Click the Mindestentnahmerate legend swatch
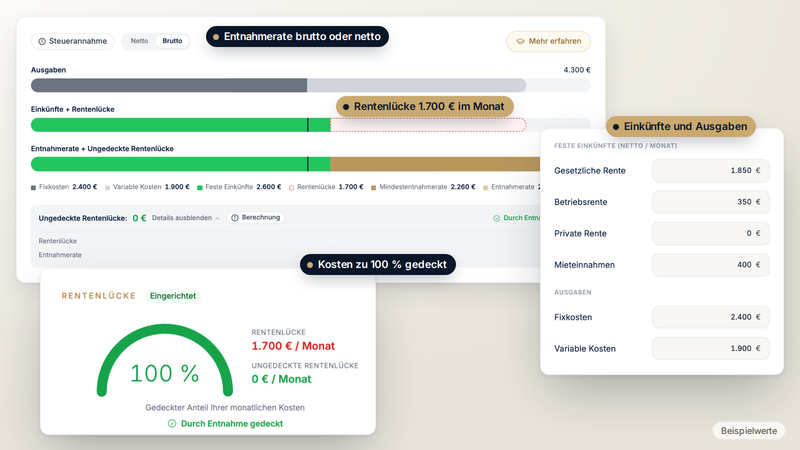Viewport: 800px width, 450px height. pos(373,188)
